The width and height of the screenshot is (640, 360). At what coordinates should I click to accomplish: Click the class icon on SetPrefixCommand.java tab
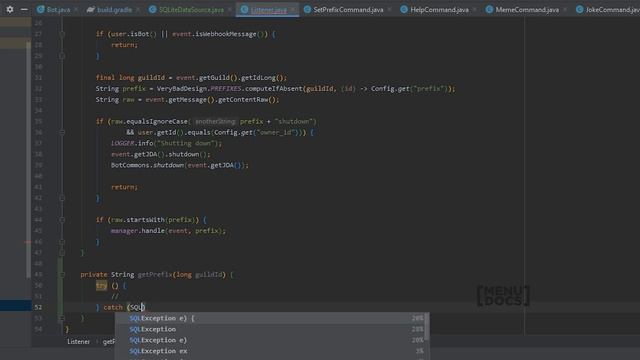307,9
